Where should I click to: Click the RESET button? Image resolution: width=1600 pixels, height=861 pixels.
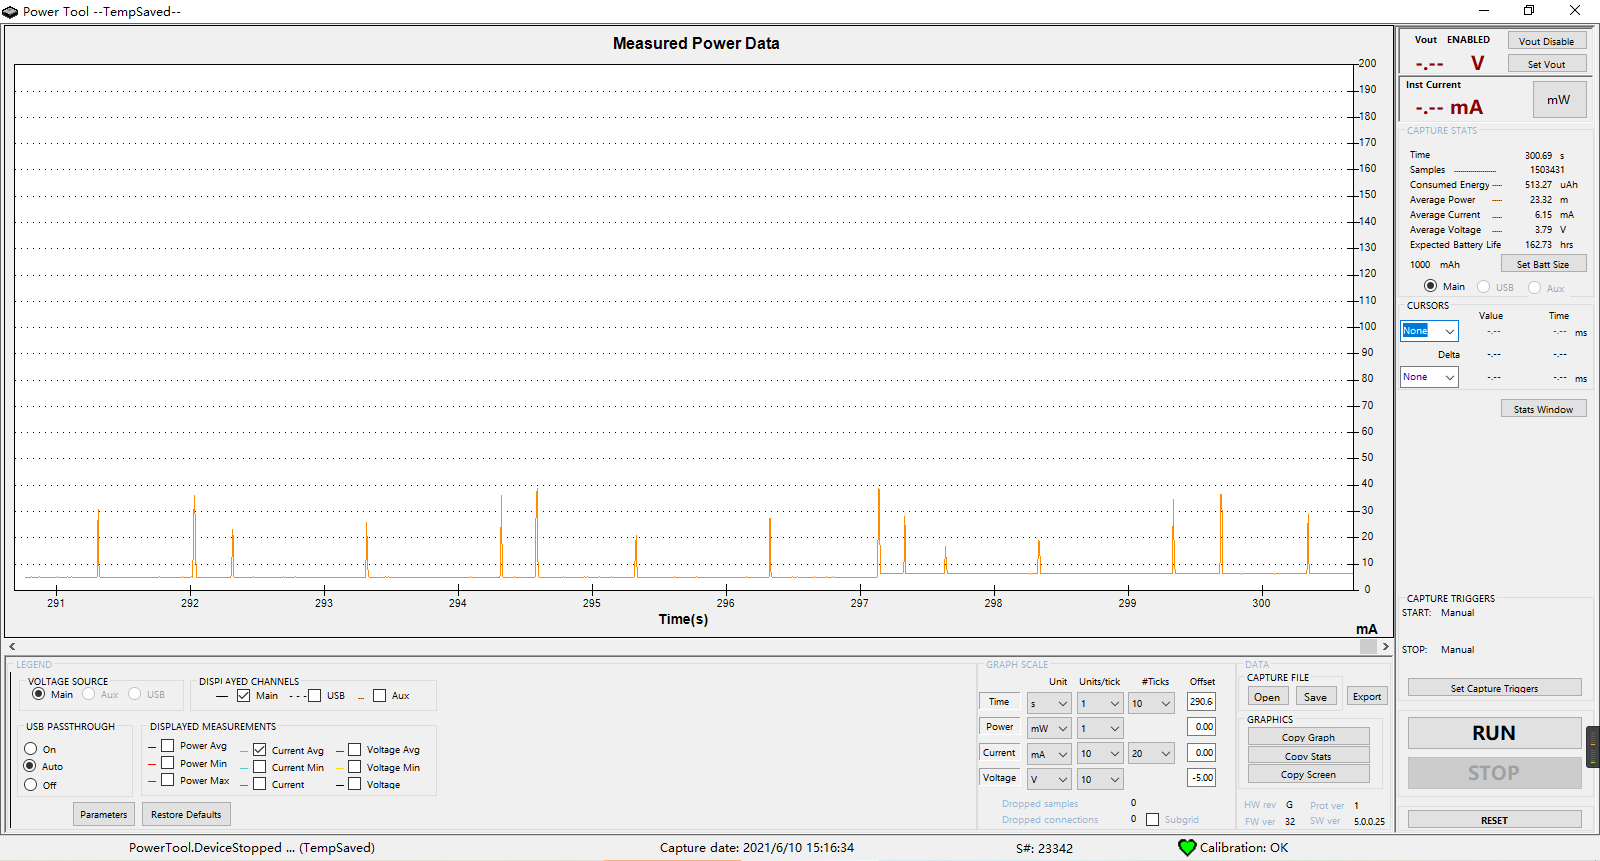pos(1495,820)
